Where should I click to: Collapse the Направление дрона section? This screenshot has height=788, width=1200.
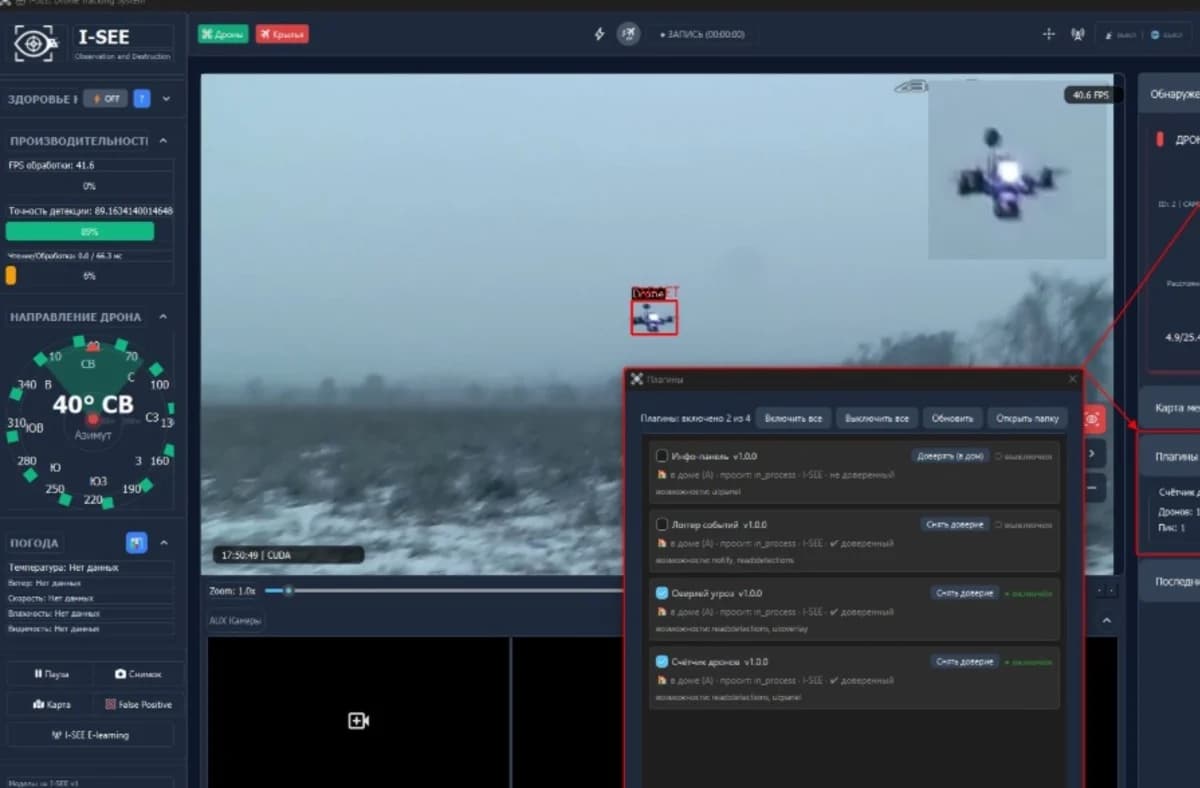coord(163,317)
